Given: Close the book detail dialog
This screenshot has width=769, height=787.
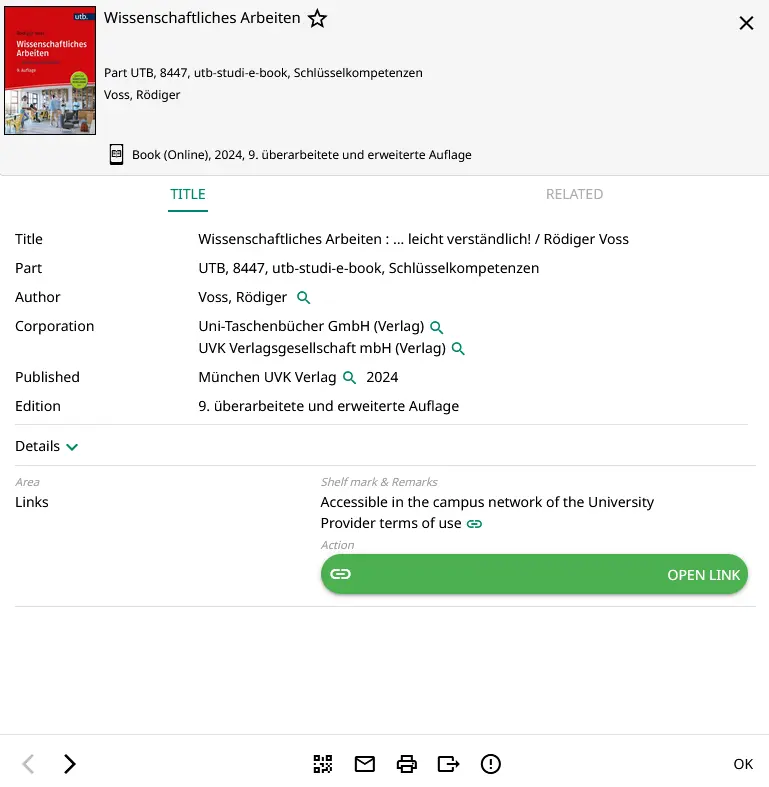Looking at the screenshot, I should coord(746,24).
